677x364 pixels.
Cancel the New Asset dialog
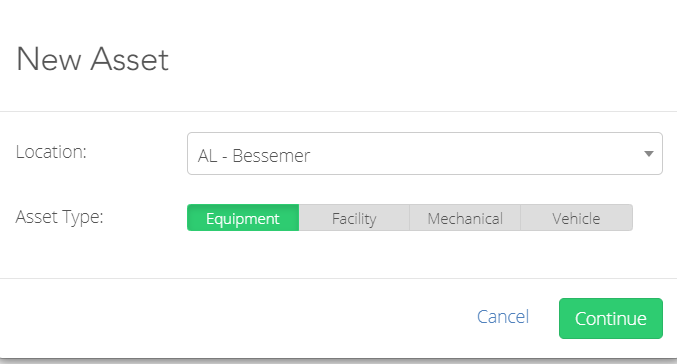(x=503, y=317)
